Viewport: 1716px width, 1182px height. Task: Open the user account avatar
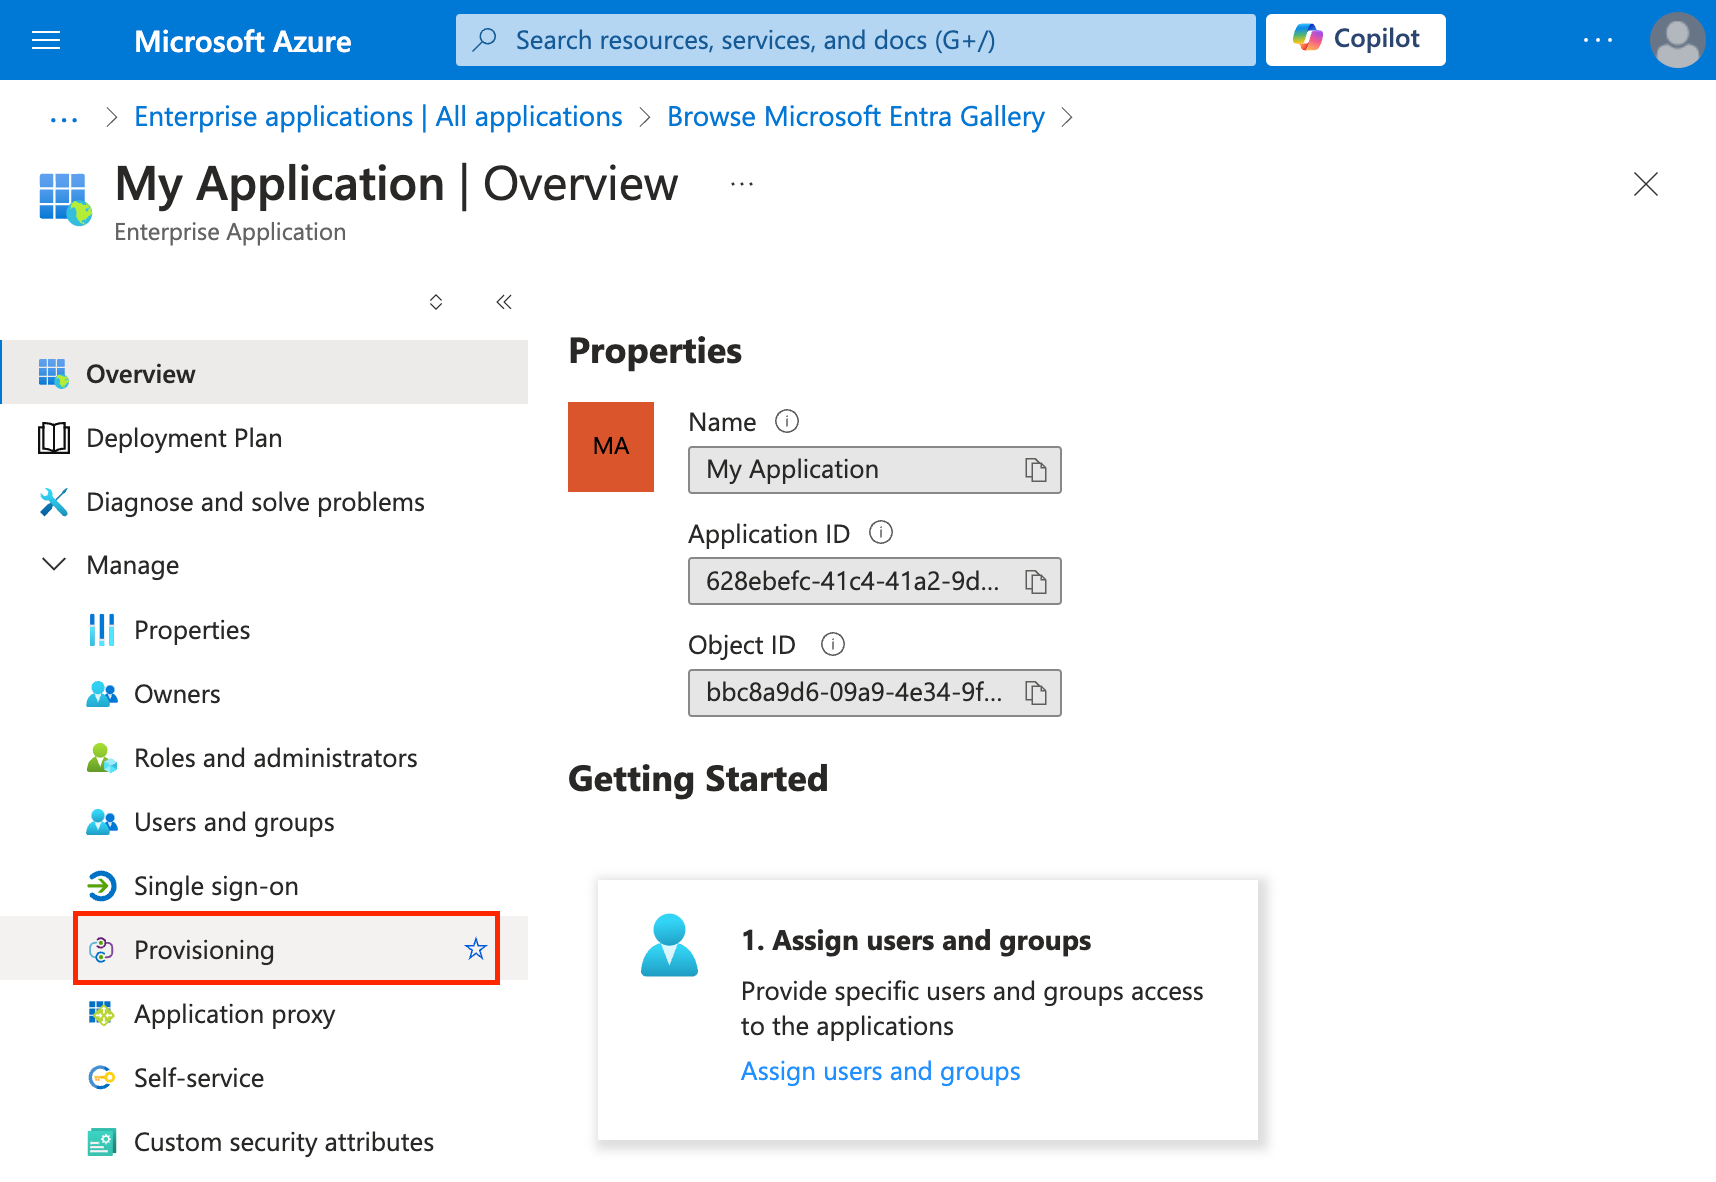coord(1677,40)
